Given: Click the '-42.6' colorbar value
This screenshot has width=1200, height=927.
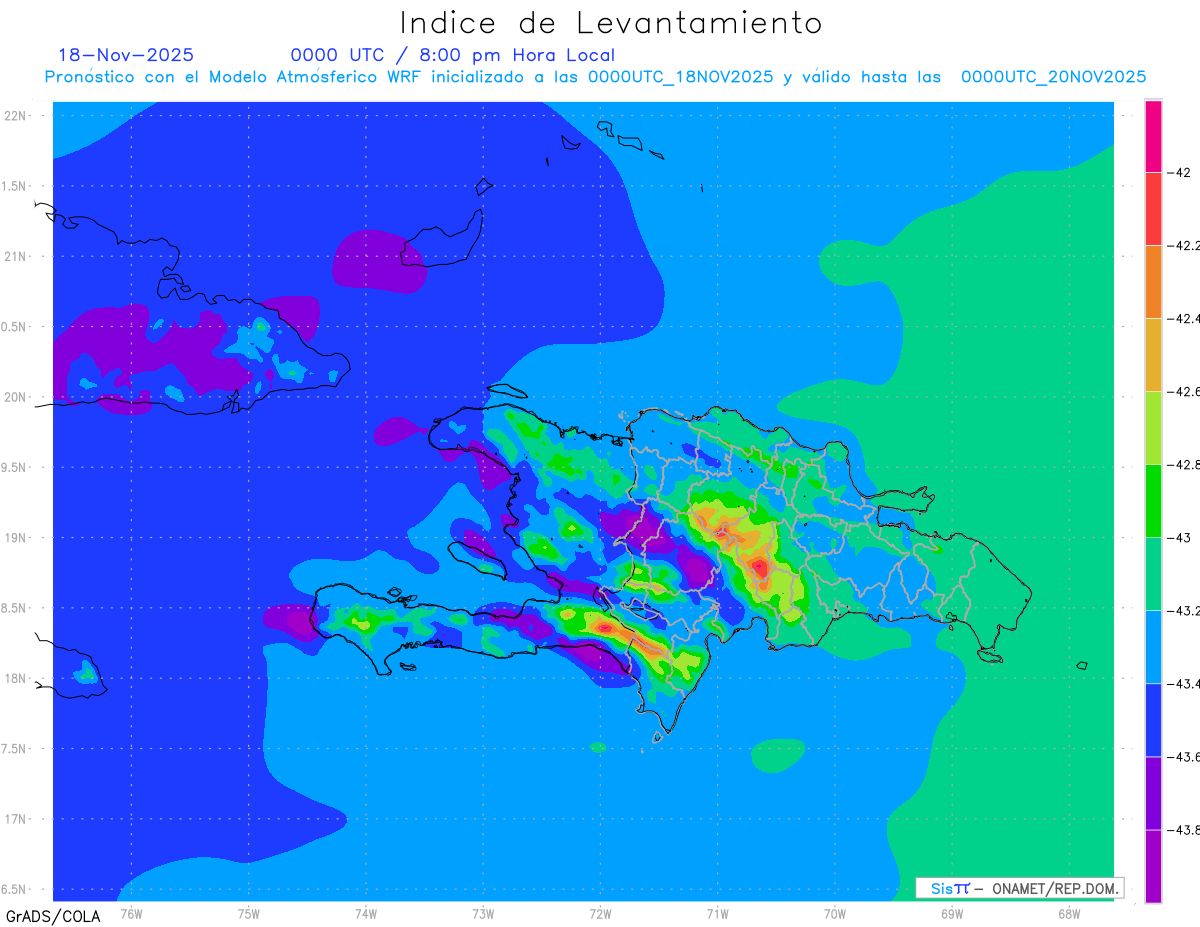Looking at the screenshot, I should (x=1184, y=391).
